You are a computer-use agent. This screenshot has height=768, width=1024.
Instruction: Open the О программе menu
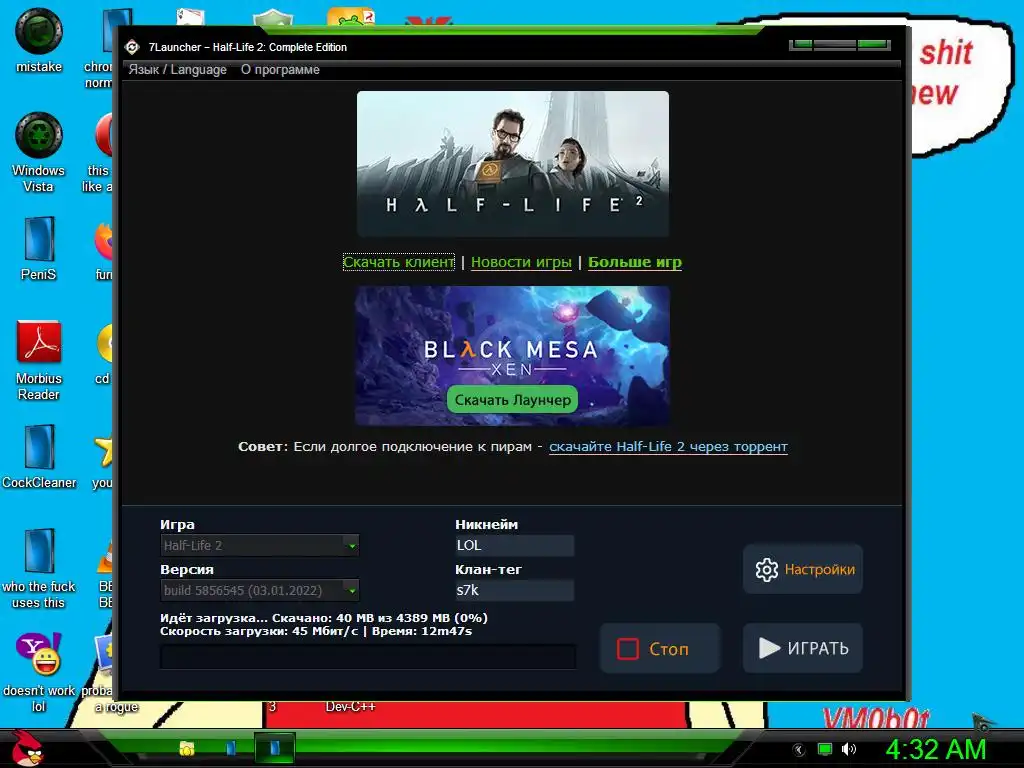click(x=280, y=69)
